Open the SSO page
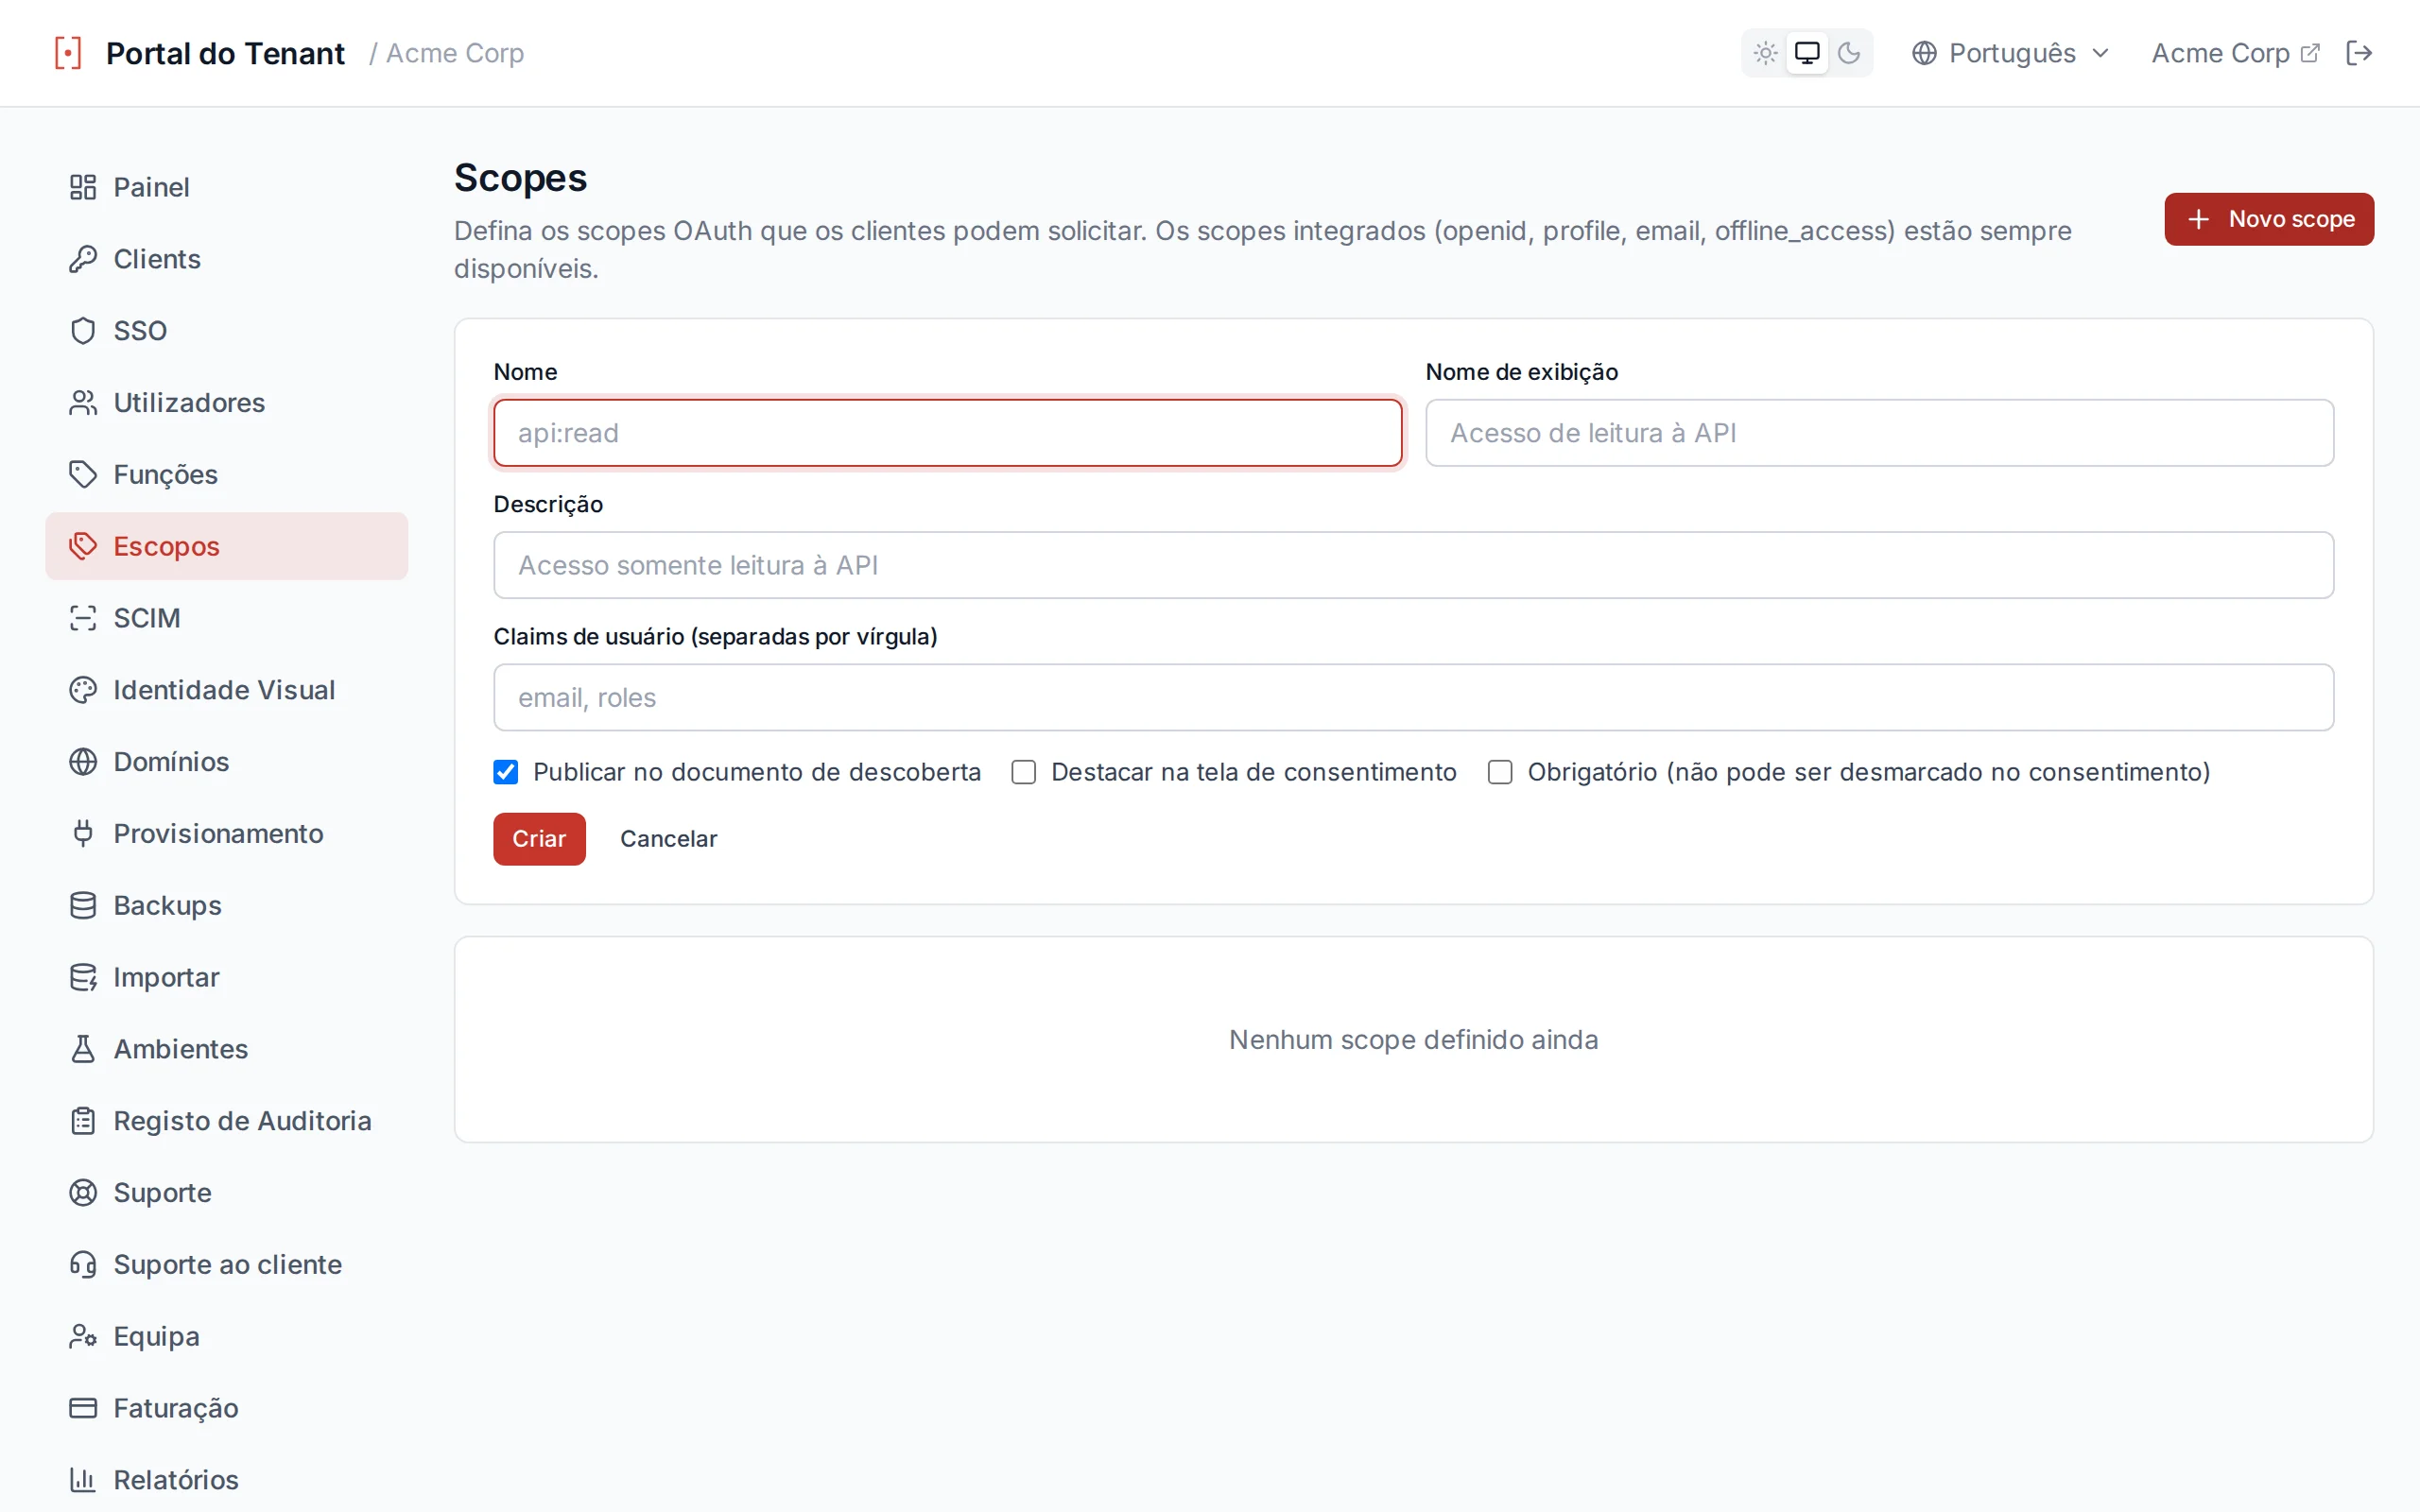The height and width of the screenshot is (1512, 2420). point(227,331)
